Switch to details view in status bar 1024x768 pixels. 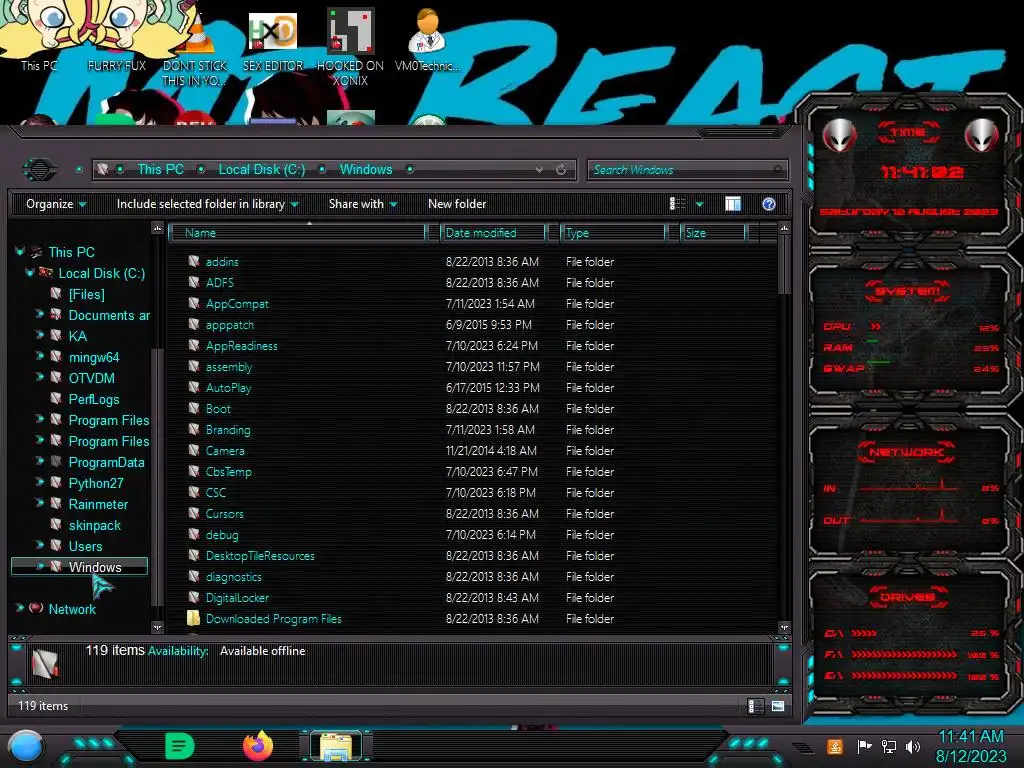[x=756, y=706]
